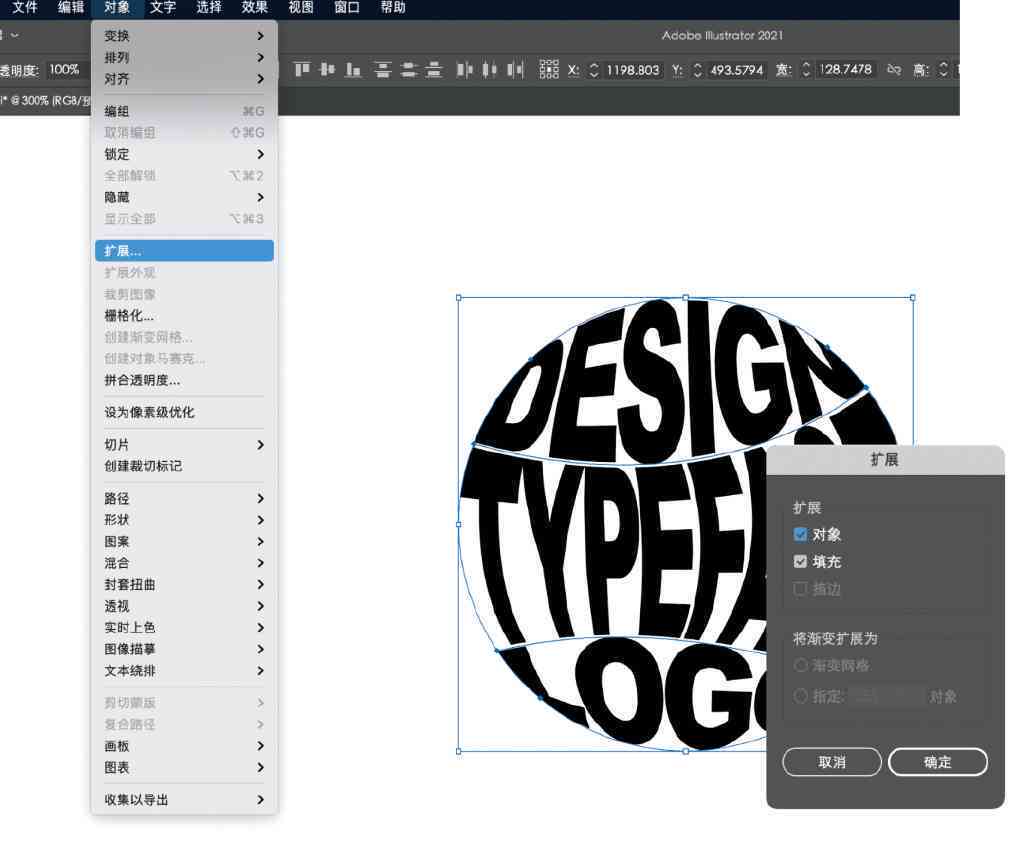This screenshot has height=850, width=1024.
Task: Click the X coordinate field
Action: point(633,70)
